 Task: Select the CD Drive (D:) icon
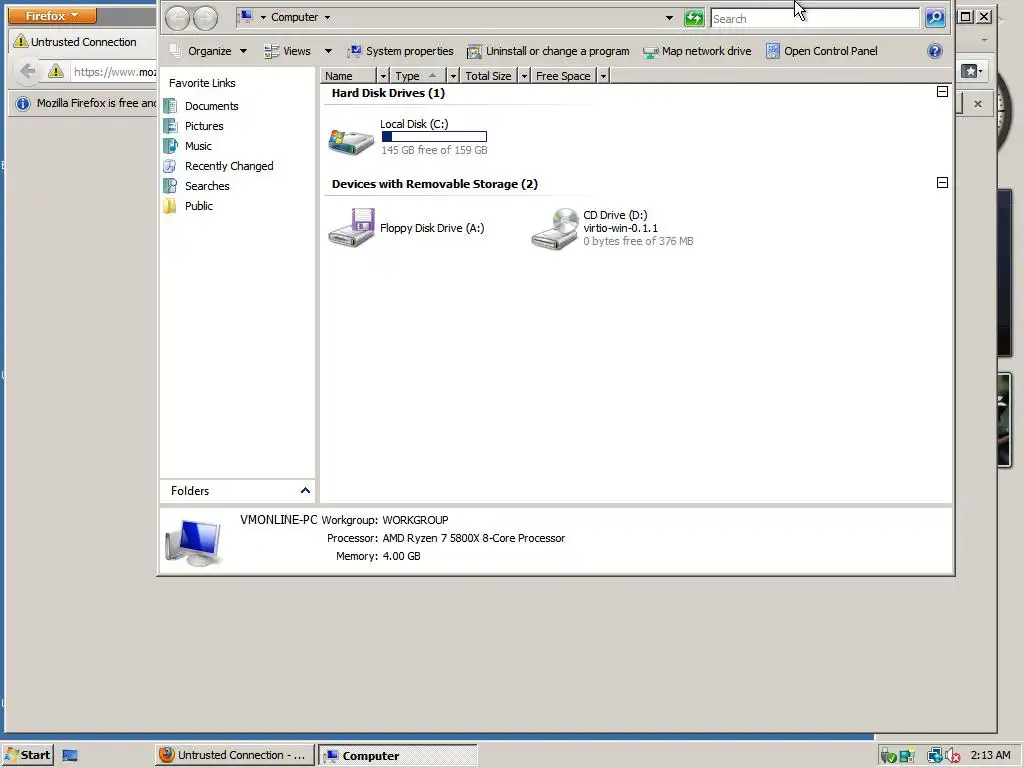(554, 229)
